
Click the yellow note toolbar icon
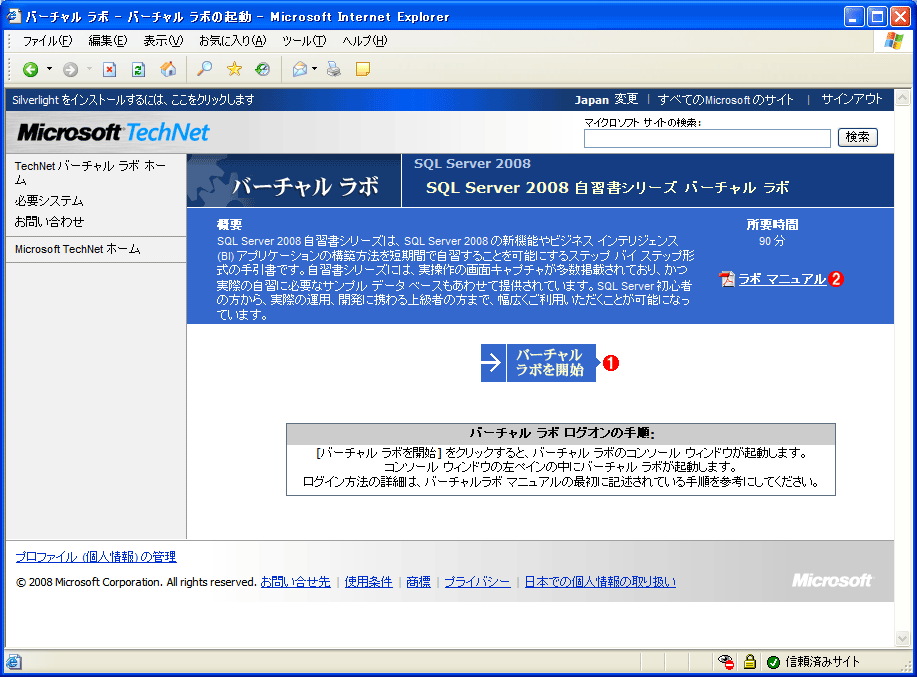363,69
